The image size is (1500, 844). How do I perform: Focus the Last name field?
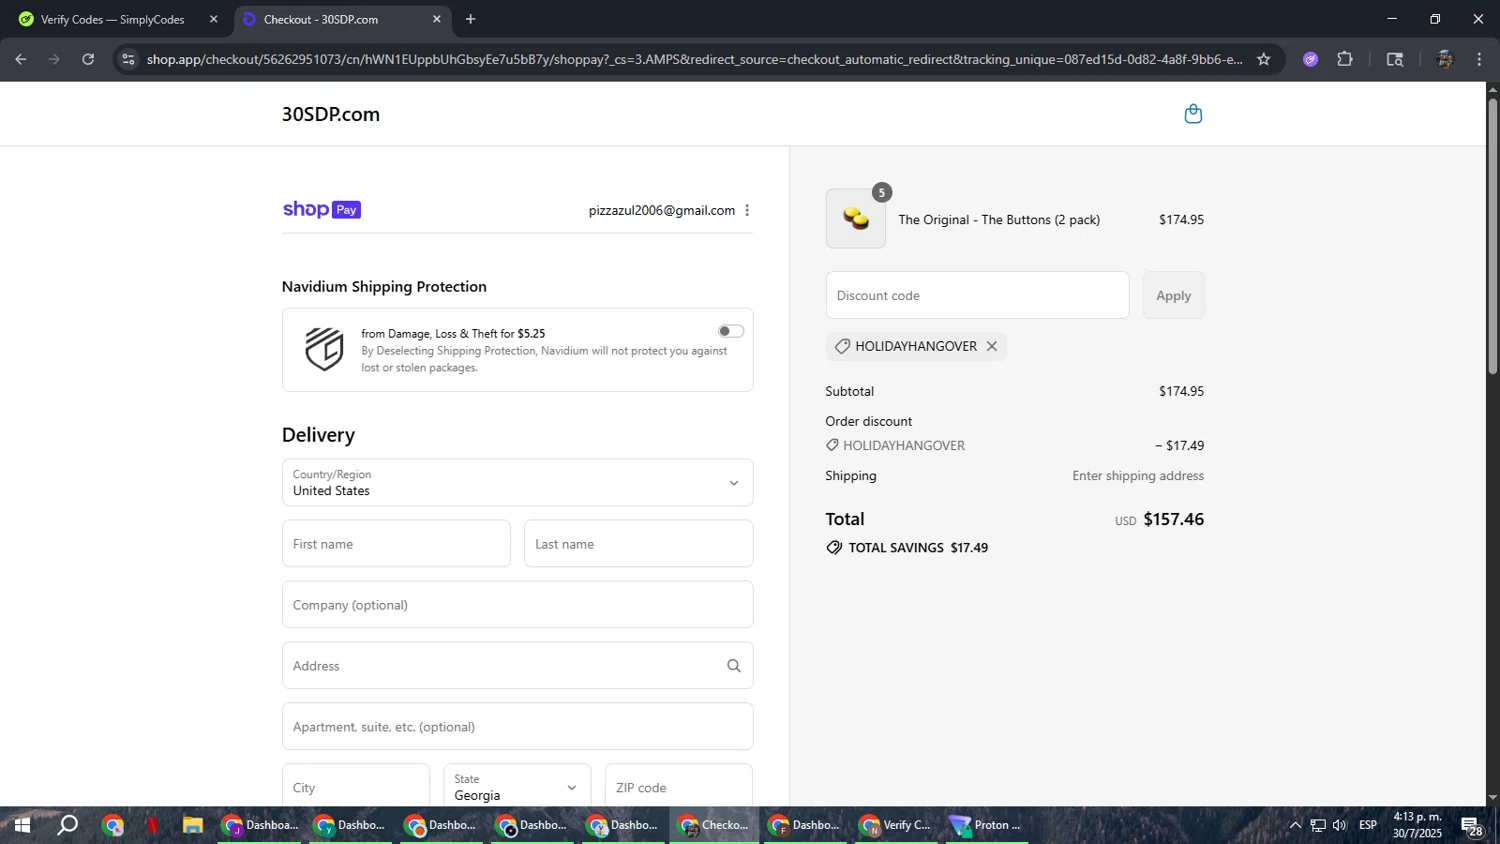tap(638, 544)
